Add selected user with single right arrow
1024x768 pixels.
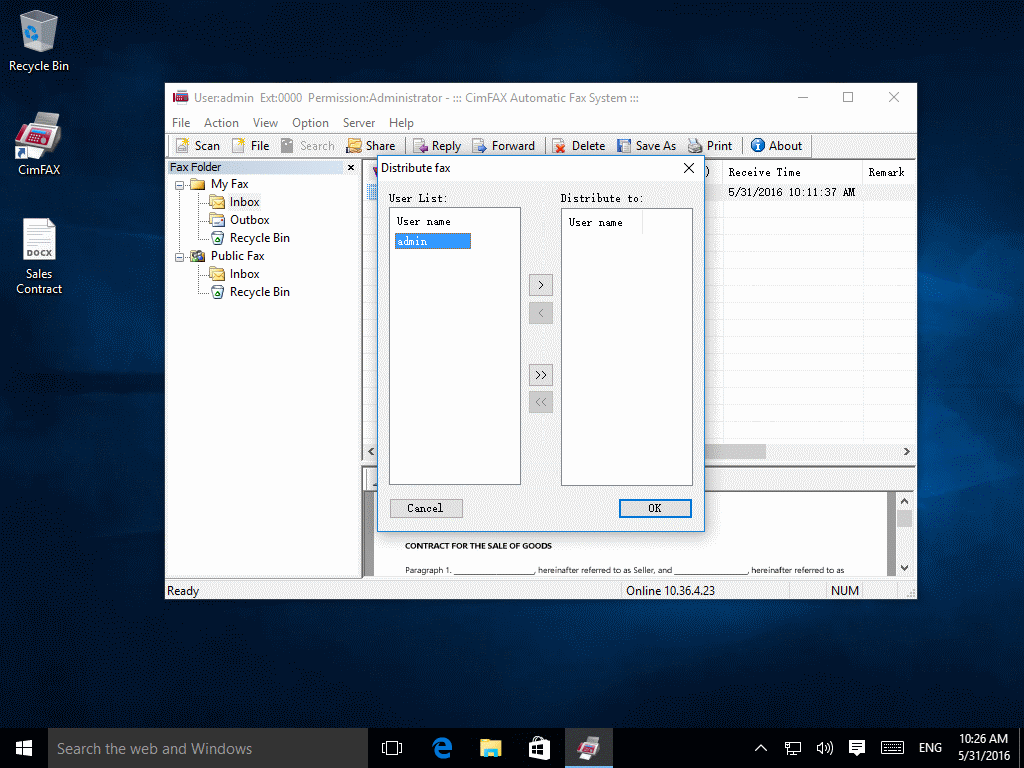541,285
